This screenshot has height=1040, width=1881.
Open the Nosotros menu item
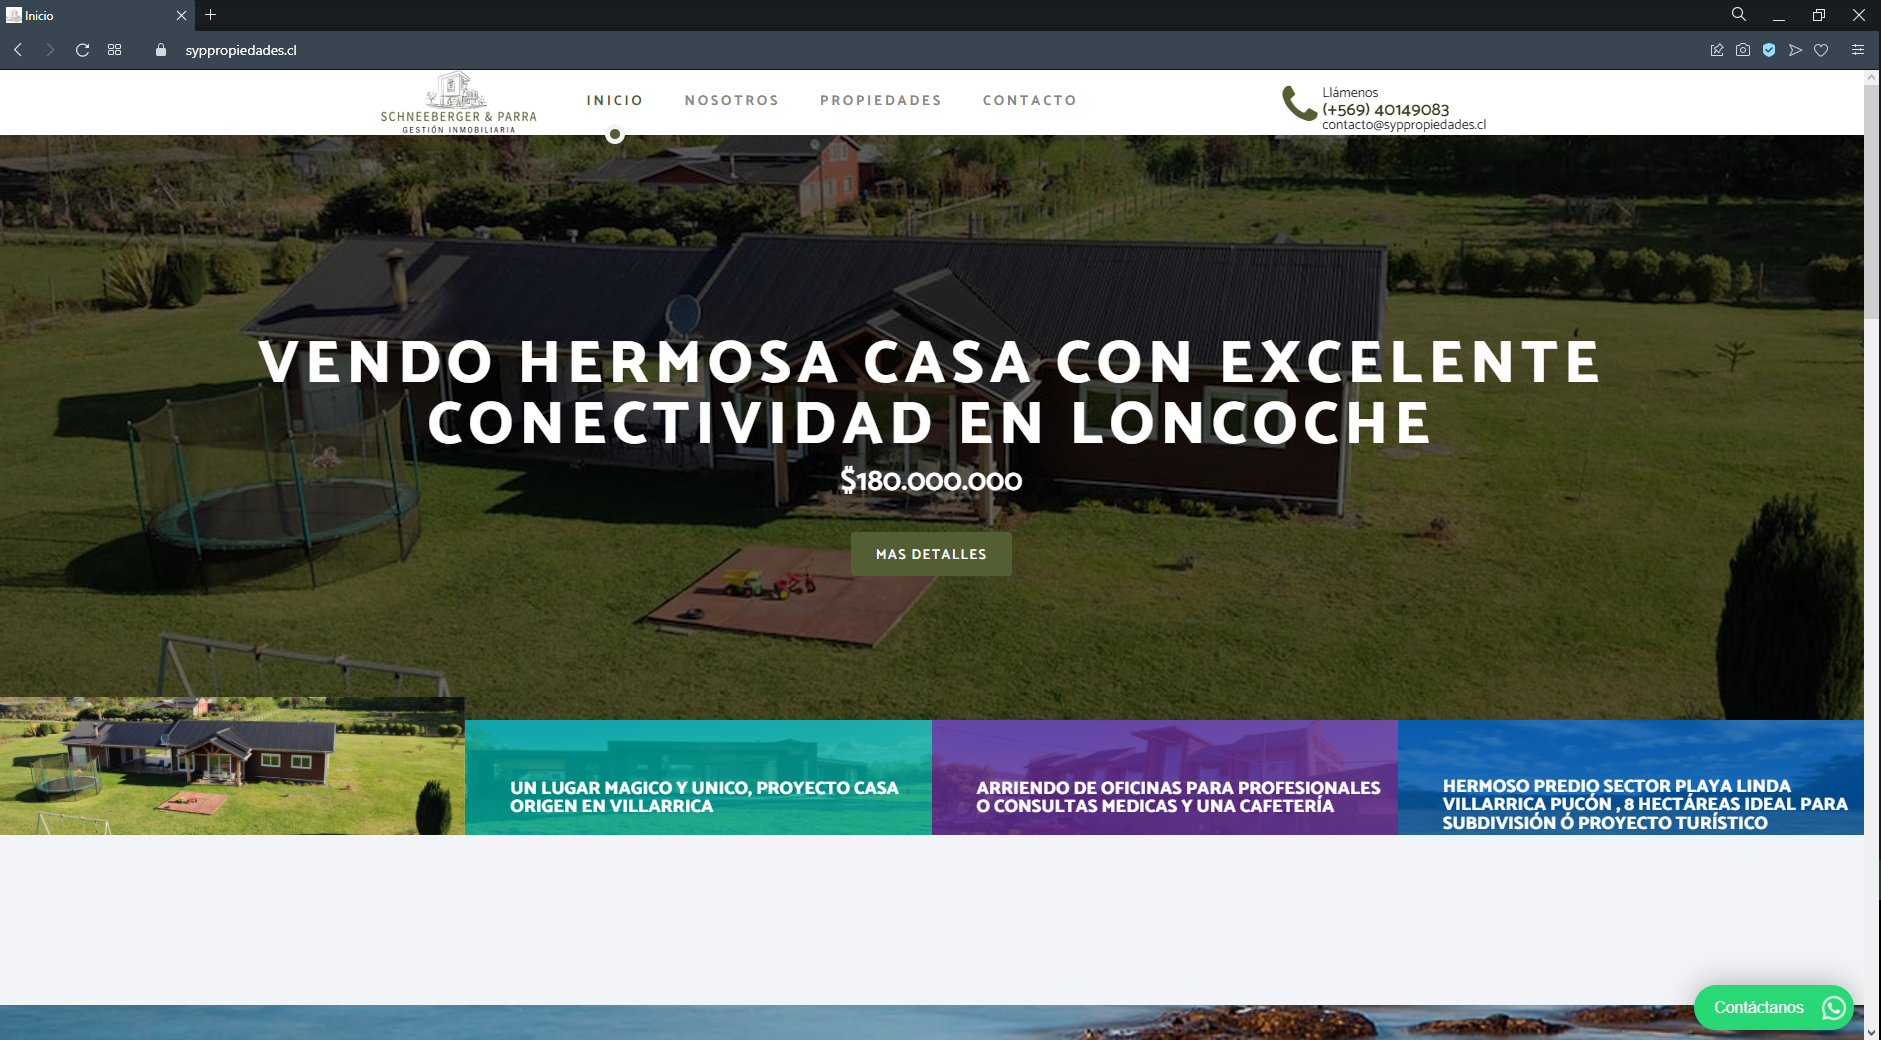pyautogui.click(x=731, y=100)
